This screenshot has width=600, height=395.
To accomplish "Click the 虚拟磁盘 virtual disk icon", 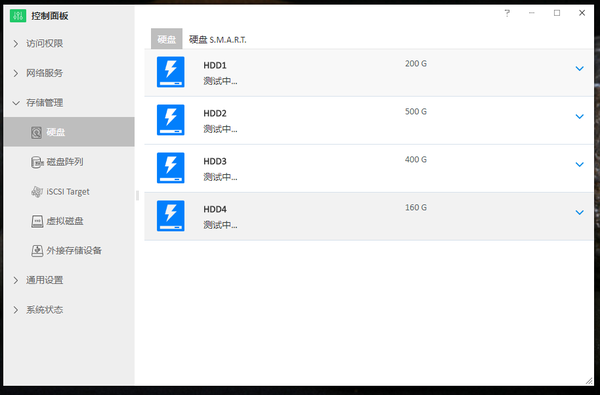I will [x=37, y=221].
